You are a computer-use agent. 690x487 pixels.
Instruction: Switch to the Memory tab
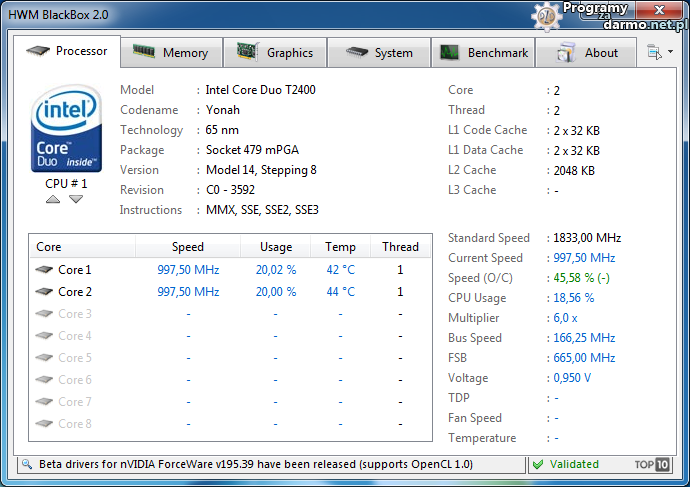pyautogui.click(x=172, y=53)
